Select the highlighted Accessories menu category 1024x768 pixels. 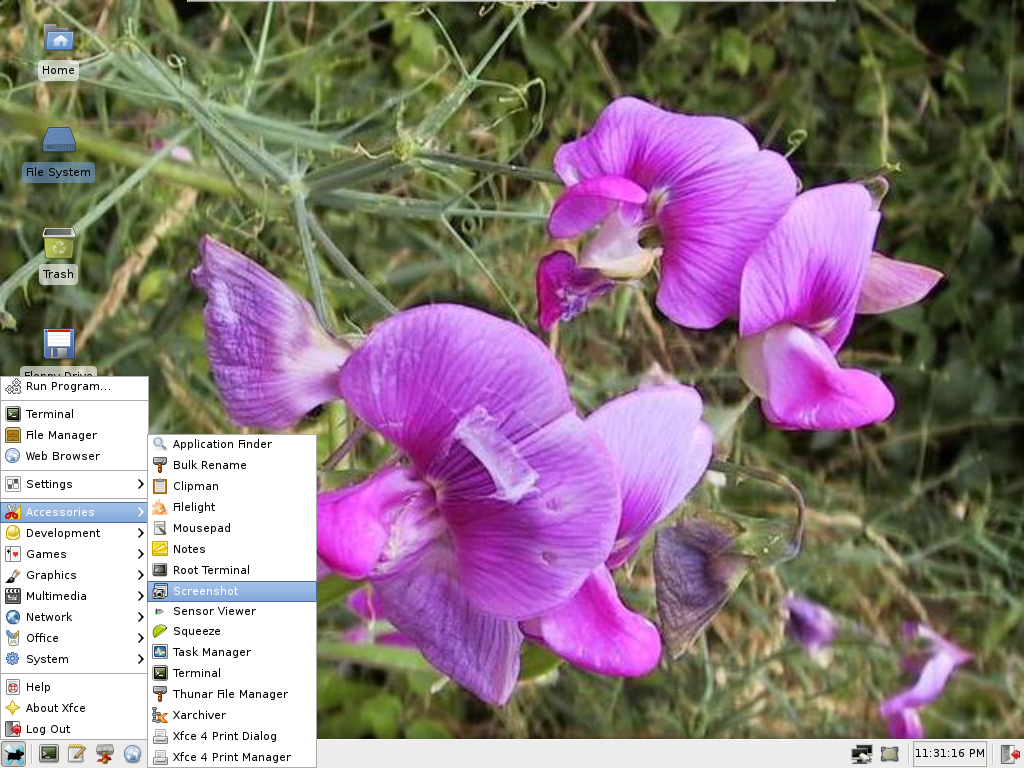pyautogui.click(x=74, y=512)
